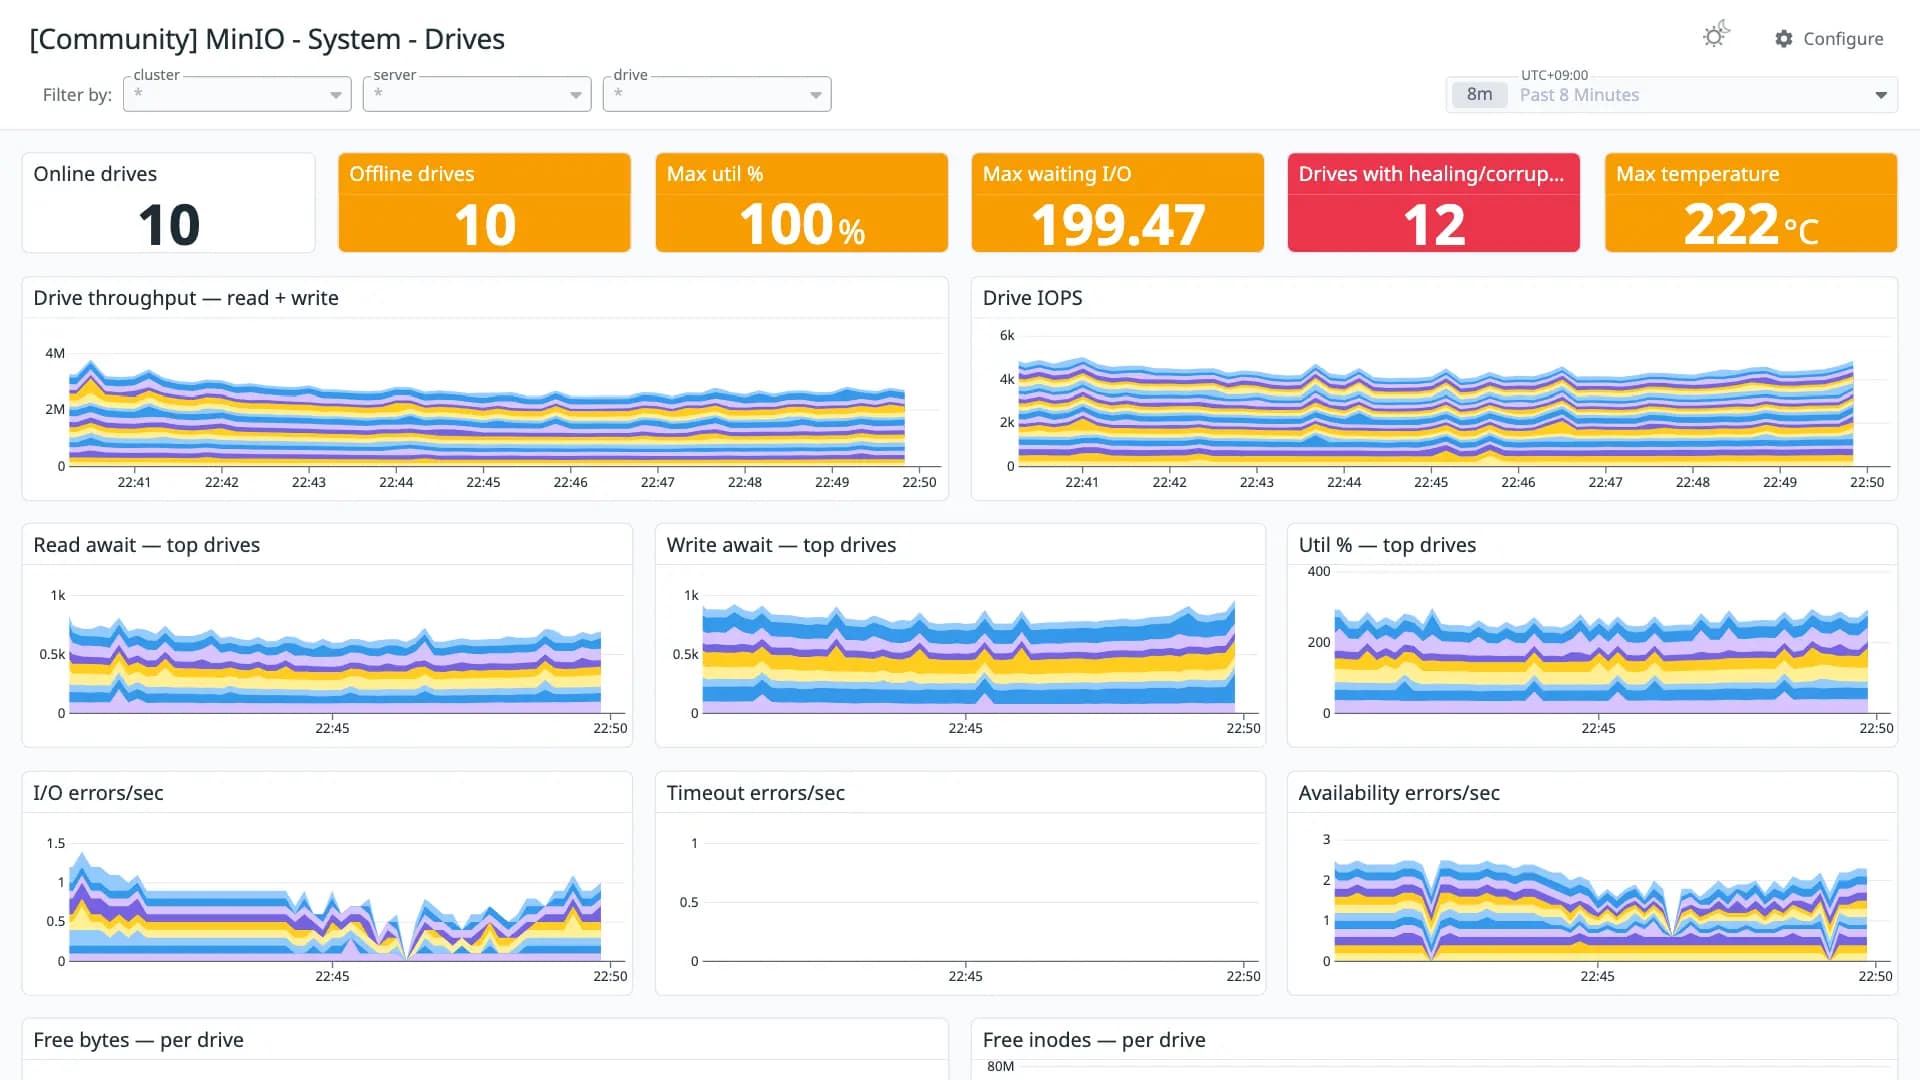Click the I/O errors/sec panel title
1920x1080 pixels.
[98, 793]
